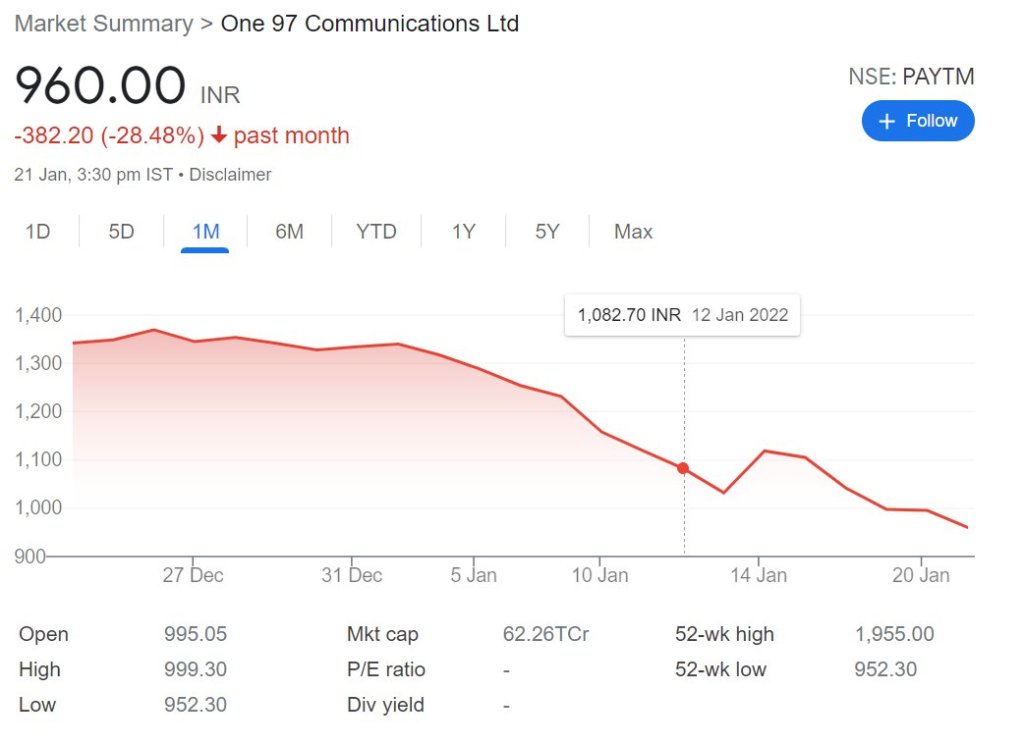Image resolution: width=1024 pixels, height=745 pixels.
Task: Select the Max time range
Action: click(633, 232)
